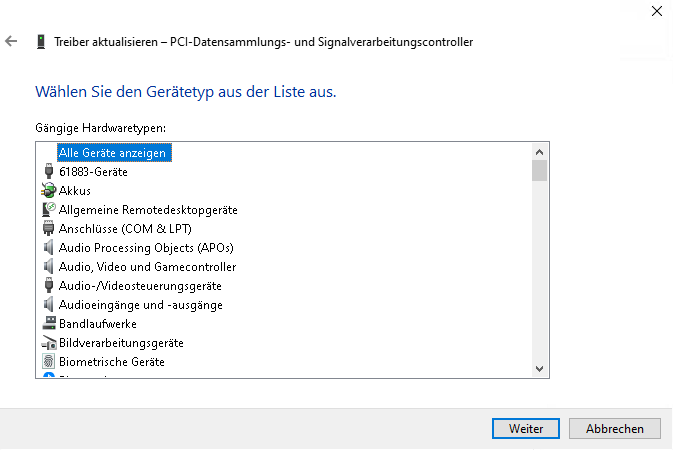Select 'Audio-/Videosteuerungsgeräte' entry

pyautogui.click(x=140, y=286)
